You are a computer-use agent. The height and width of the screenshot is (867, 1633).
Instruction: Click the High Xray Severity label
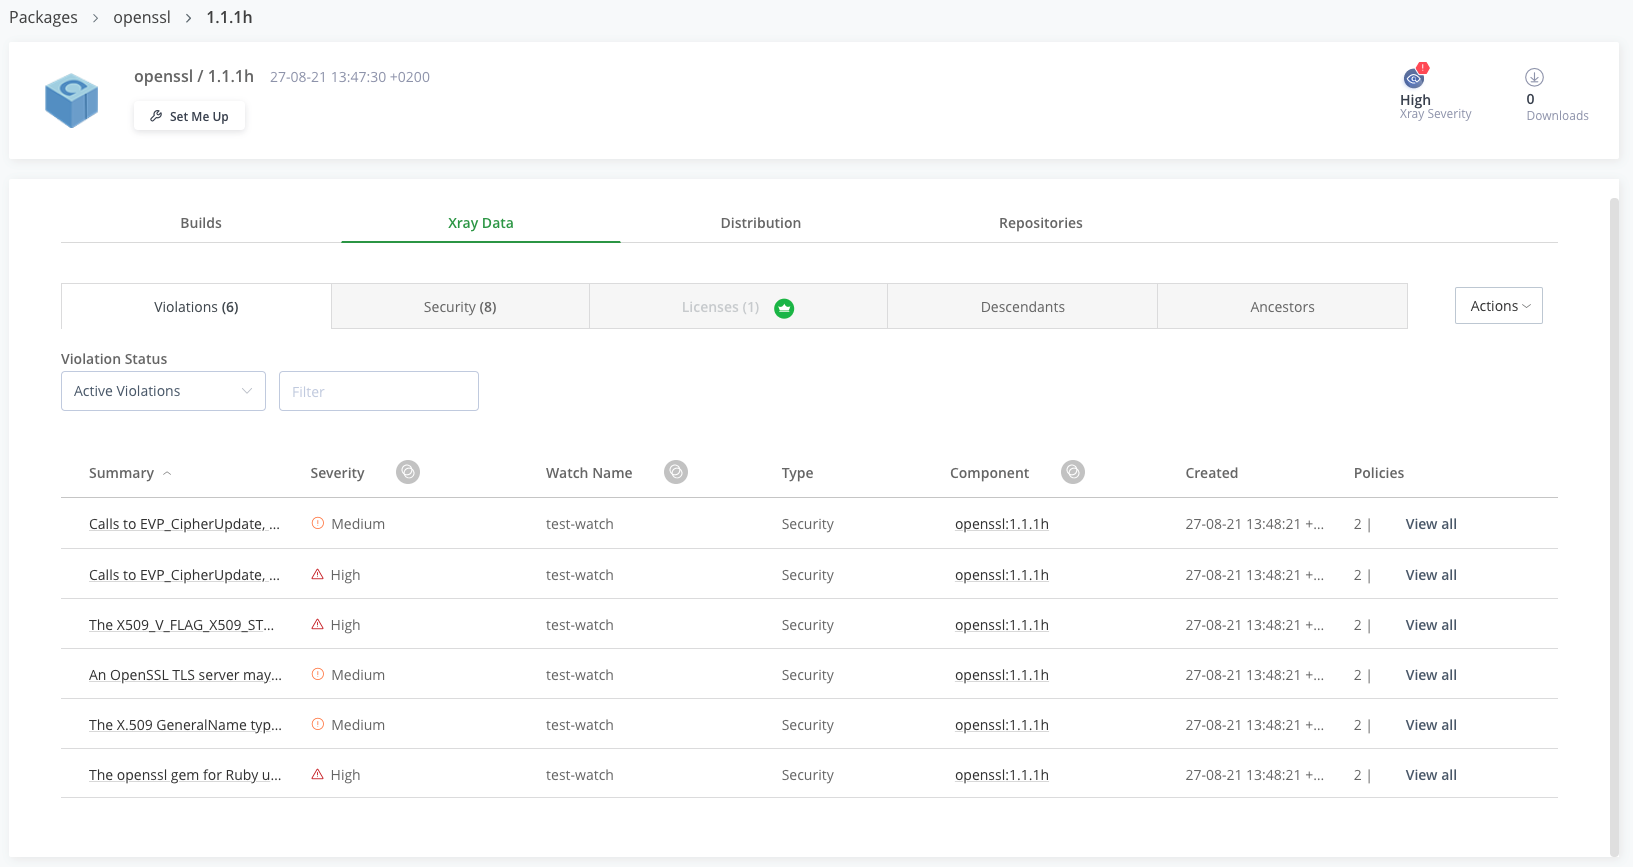tap(1415, 100)
